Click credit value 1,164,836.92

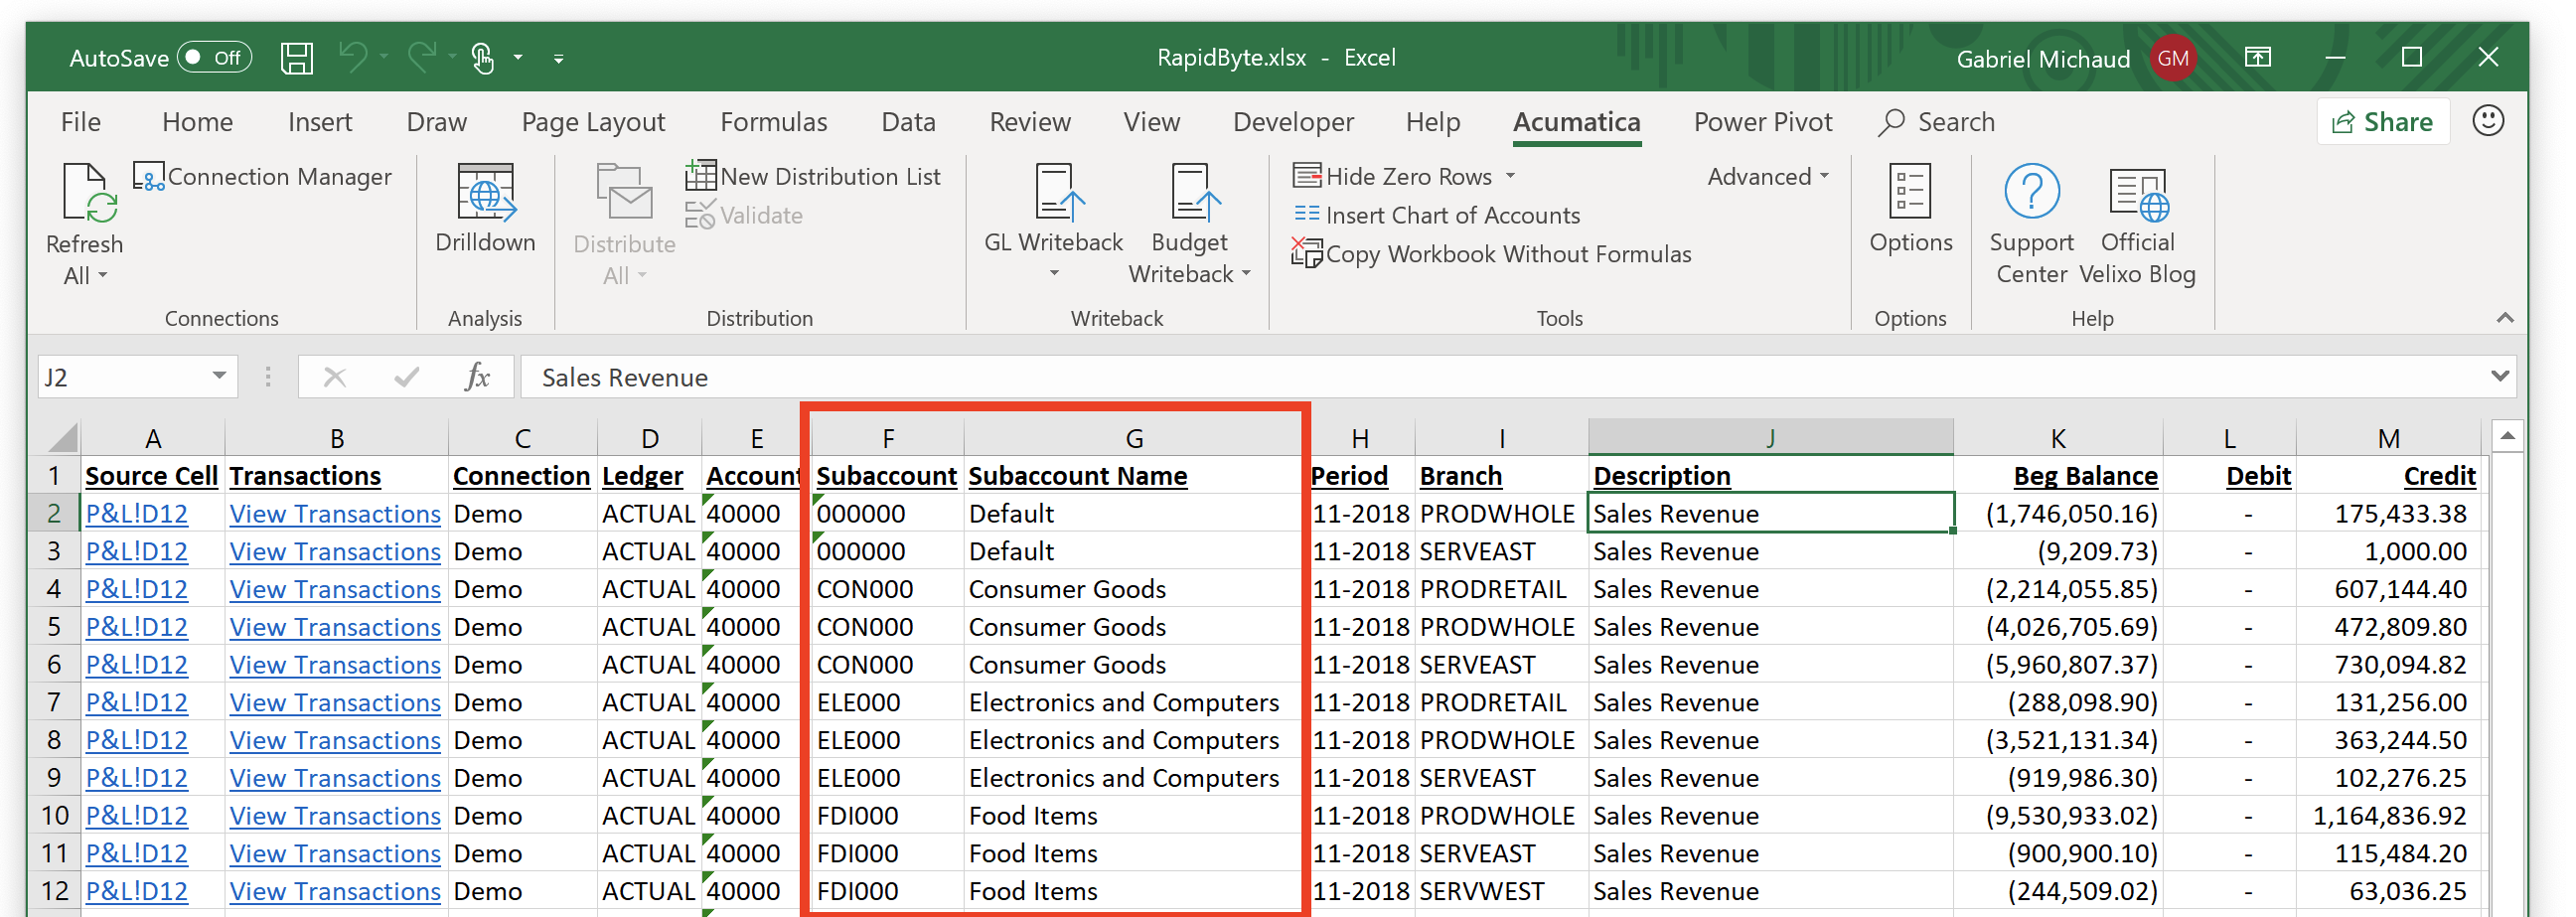2389,816
